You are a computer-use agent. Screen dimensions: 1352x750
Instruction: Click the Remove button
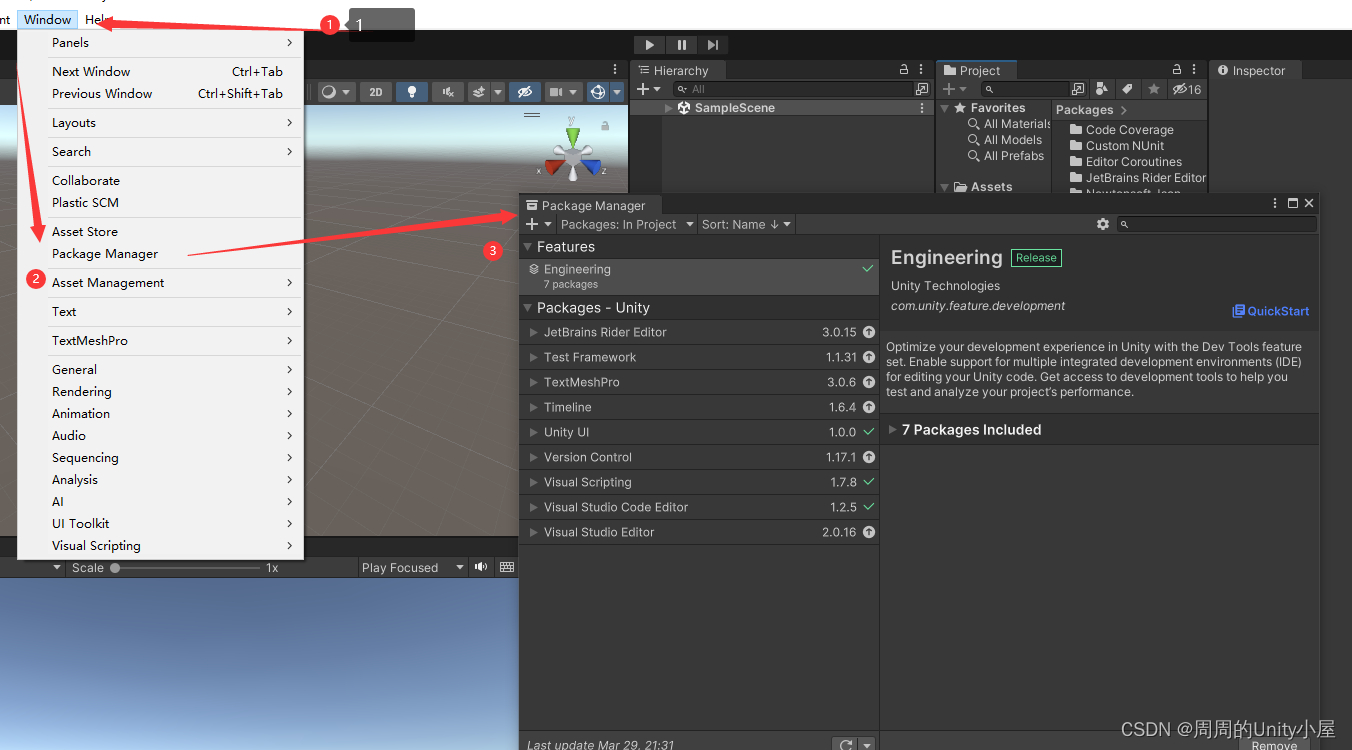[1274, 745]
